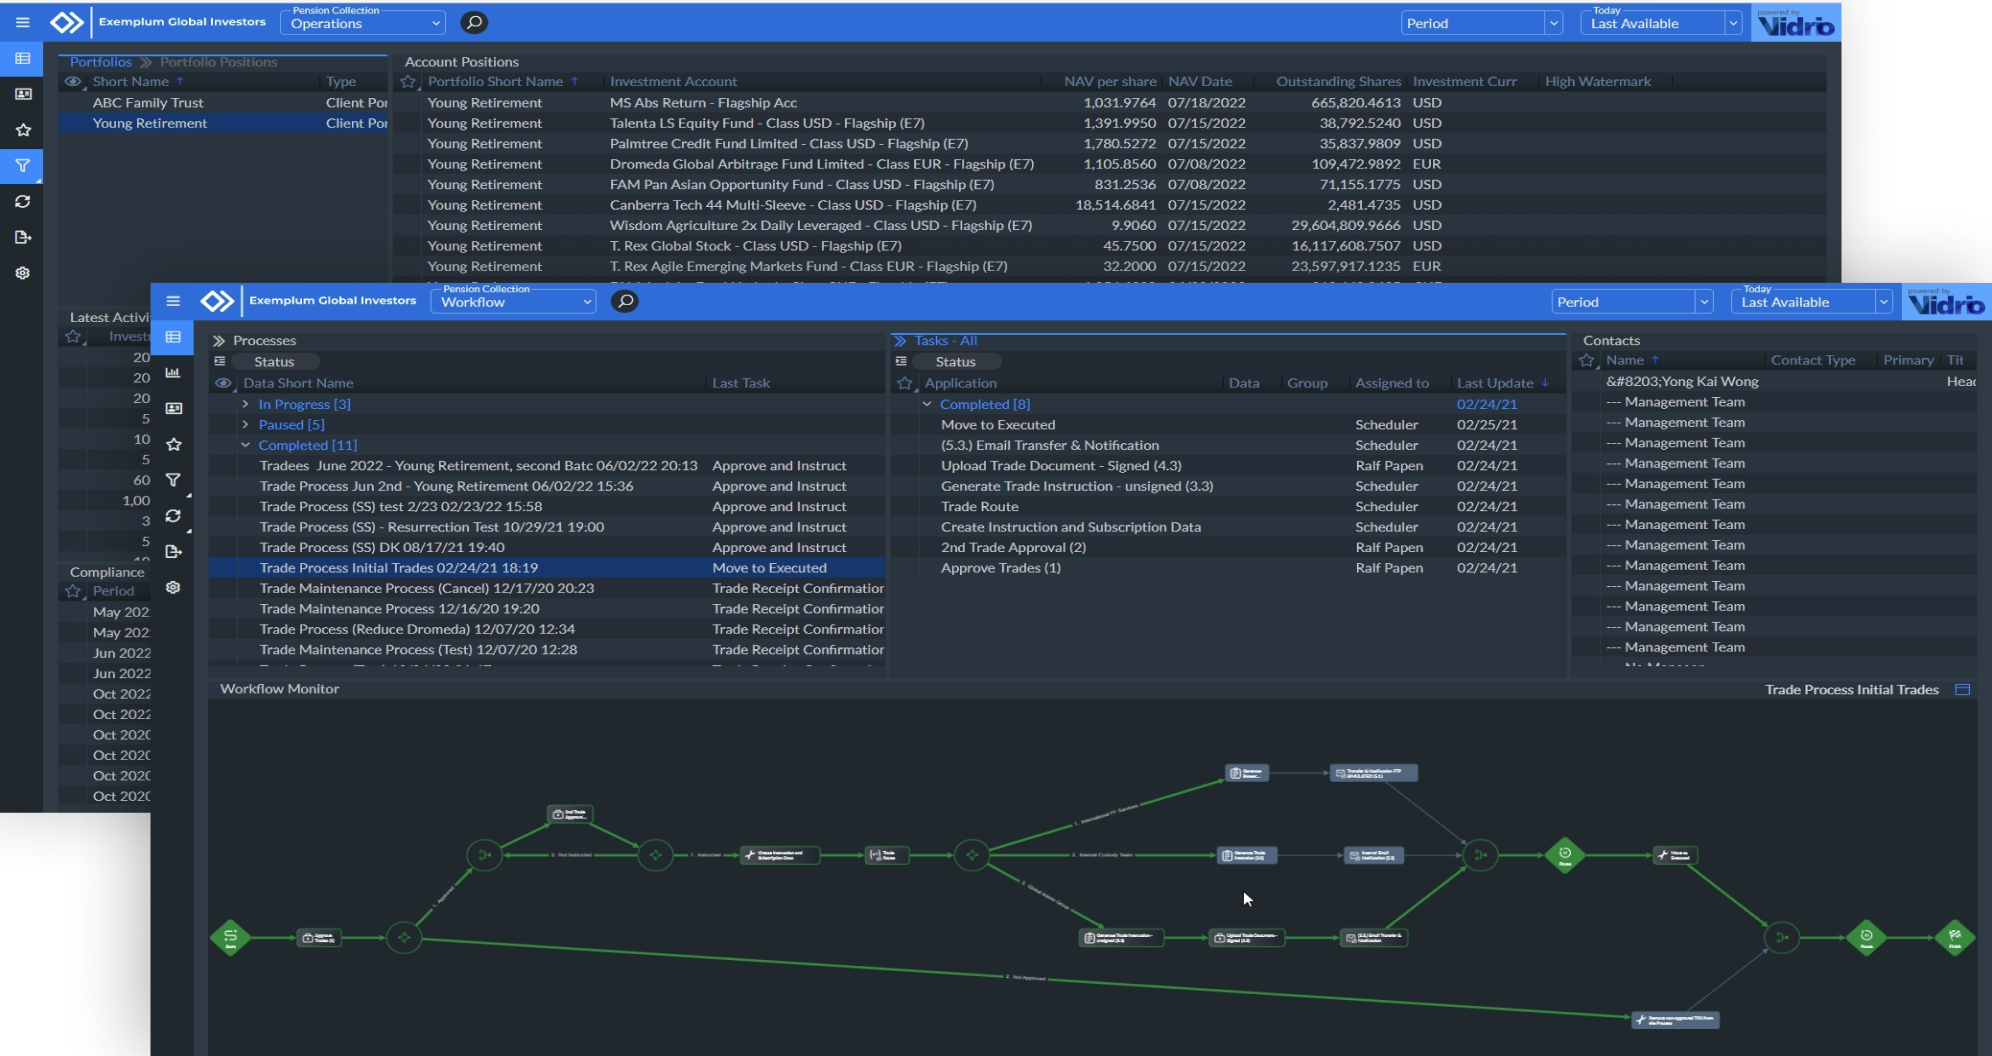Click Last Task column header
This screenshot has width=1992, height=1056.
pyautogui.click(x=741, y=383)
